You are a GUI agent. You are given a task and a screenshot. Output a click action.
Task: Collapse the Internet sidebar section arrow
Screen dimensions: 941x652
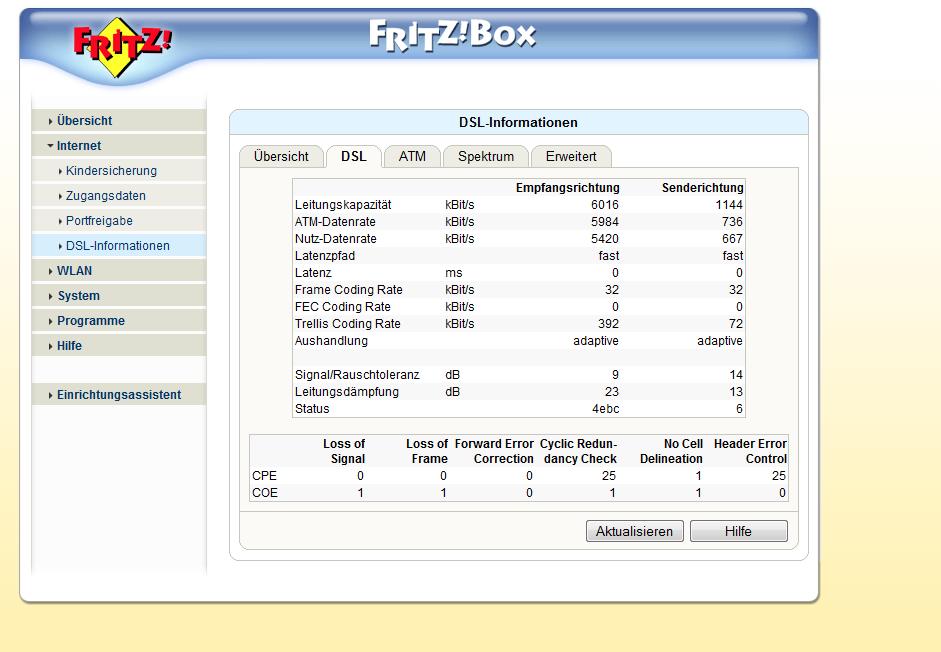click(50, 146)
